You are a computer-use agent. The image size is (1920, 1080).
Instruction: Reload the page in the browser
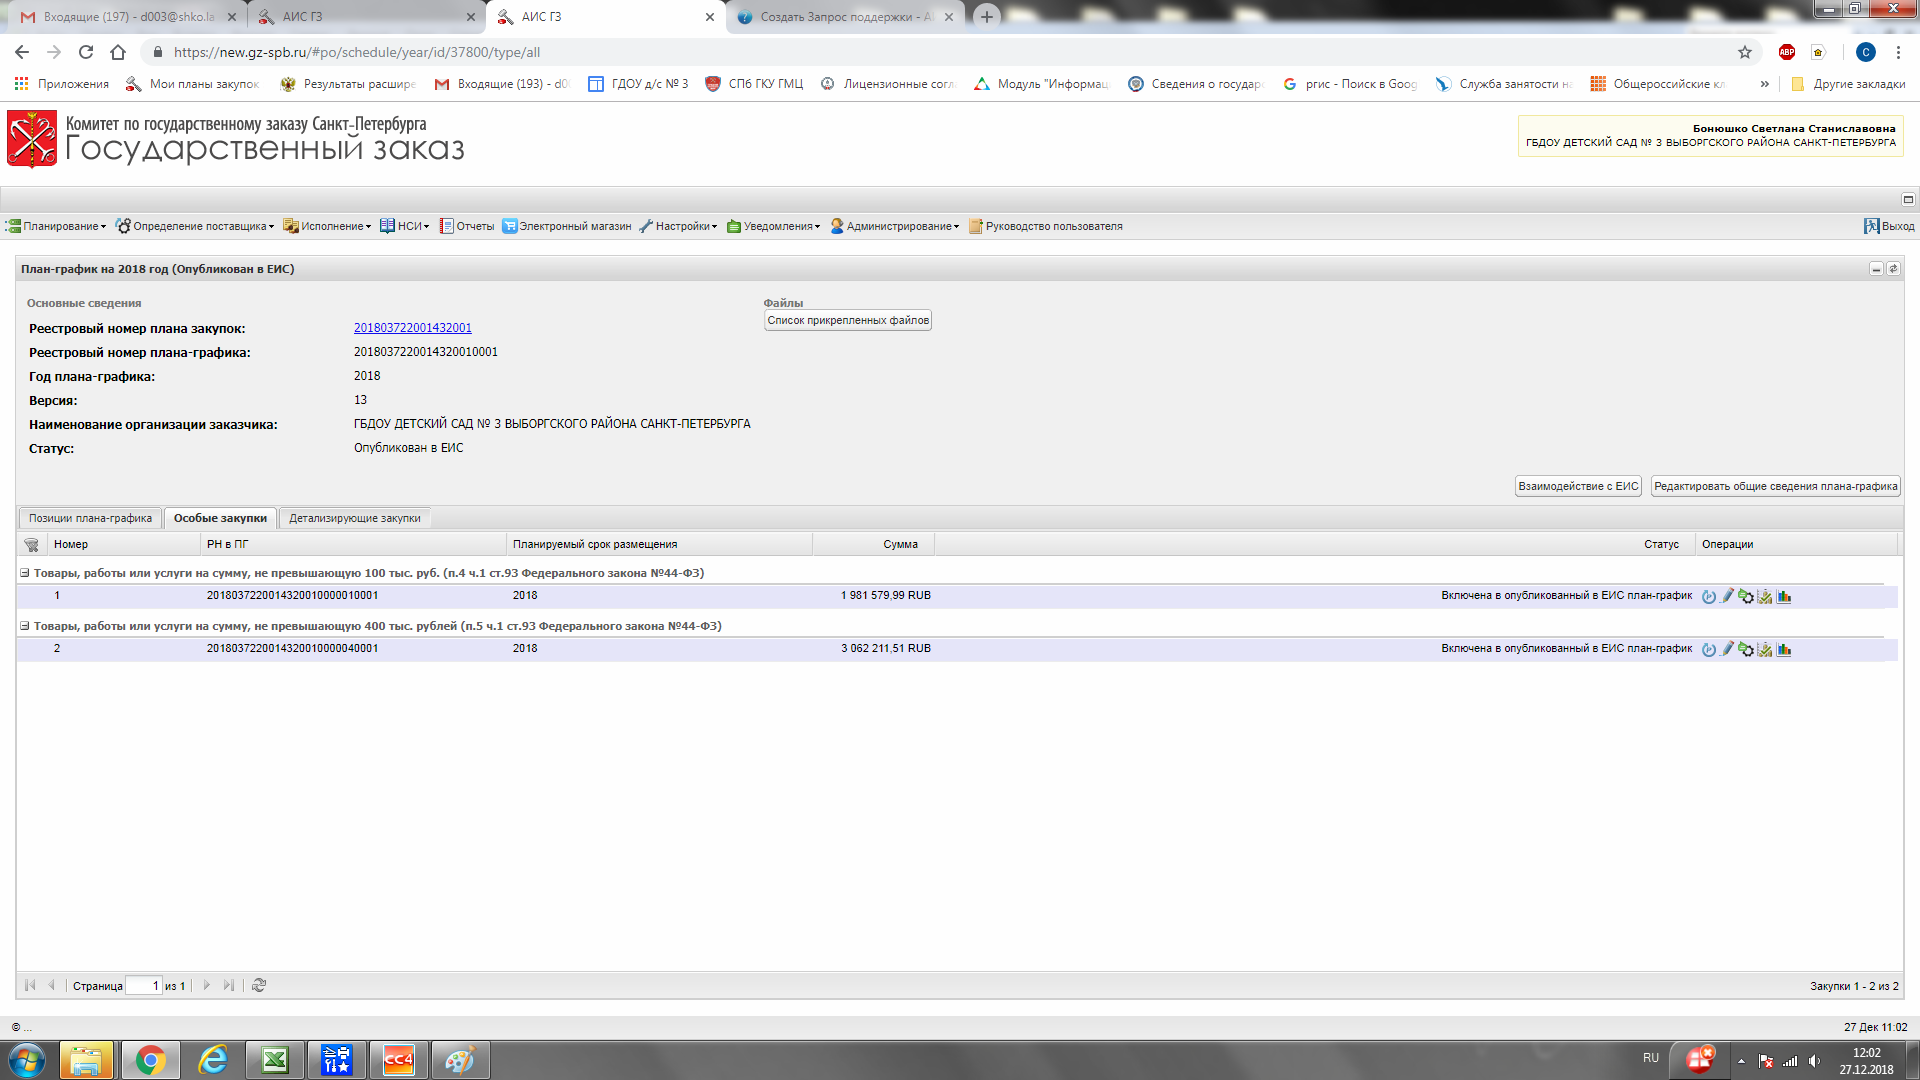coord(86,52)
